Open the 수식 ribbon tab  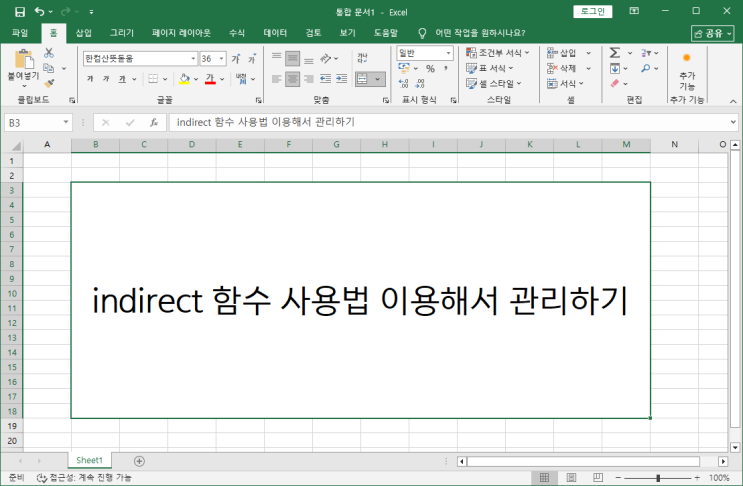click(237, 32)
